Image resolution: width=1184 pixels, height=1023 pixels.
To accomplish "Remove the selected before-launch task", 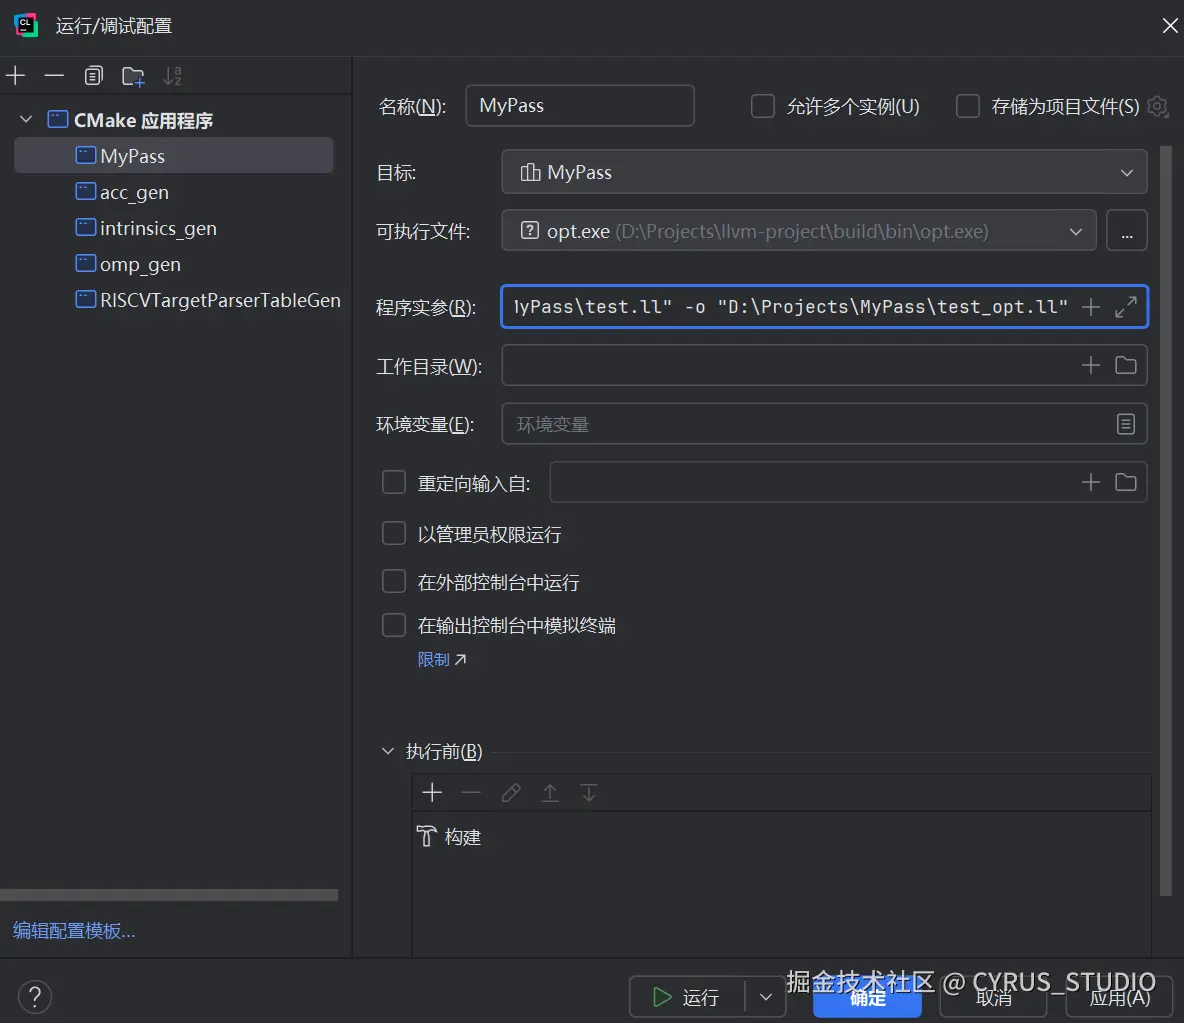I will (471, 792).
